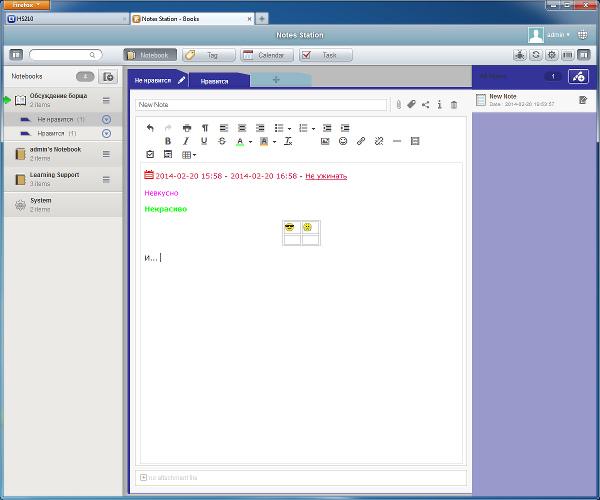Insert an image into the note
The width and height of the screenshot is (600, 500).
coord(325,141)
